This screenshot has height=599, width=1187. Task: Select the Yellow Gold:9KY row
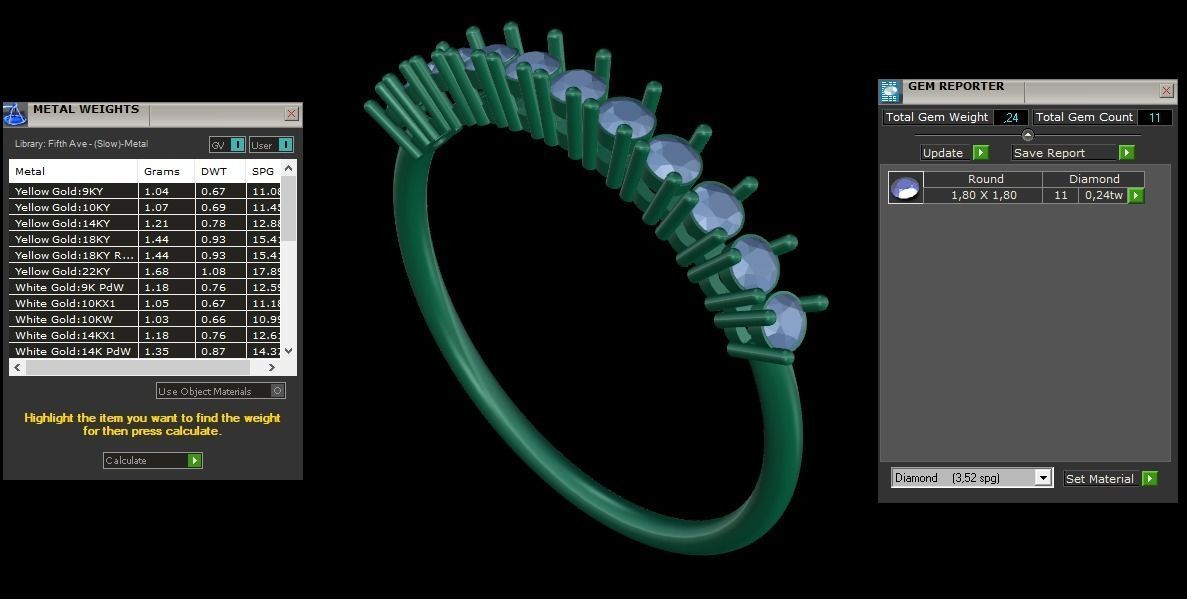(145, 192)
